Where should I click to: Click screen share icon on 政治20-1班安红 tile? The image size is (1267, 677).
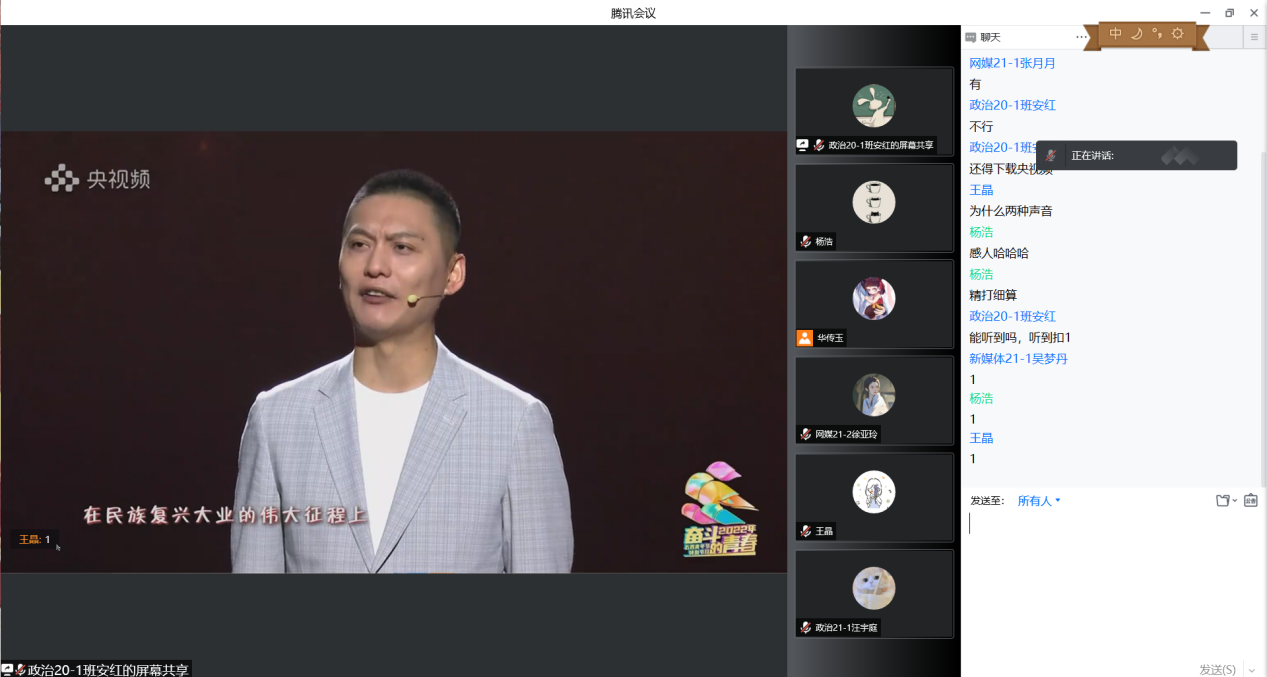coord(802,145)
